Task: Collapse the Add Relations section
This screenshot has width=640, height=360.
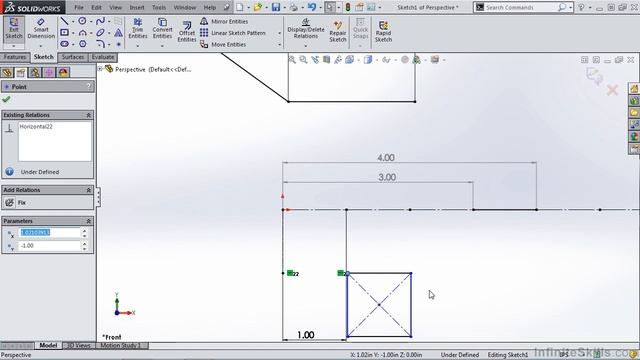Action: coord(89,190)
